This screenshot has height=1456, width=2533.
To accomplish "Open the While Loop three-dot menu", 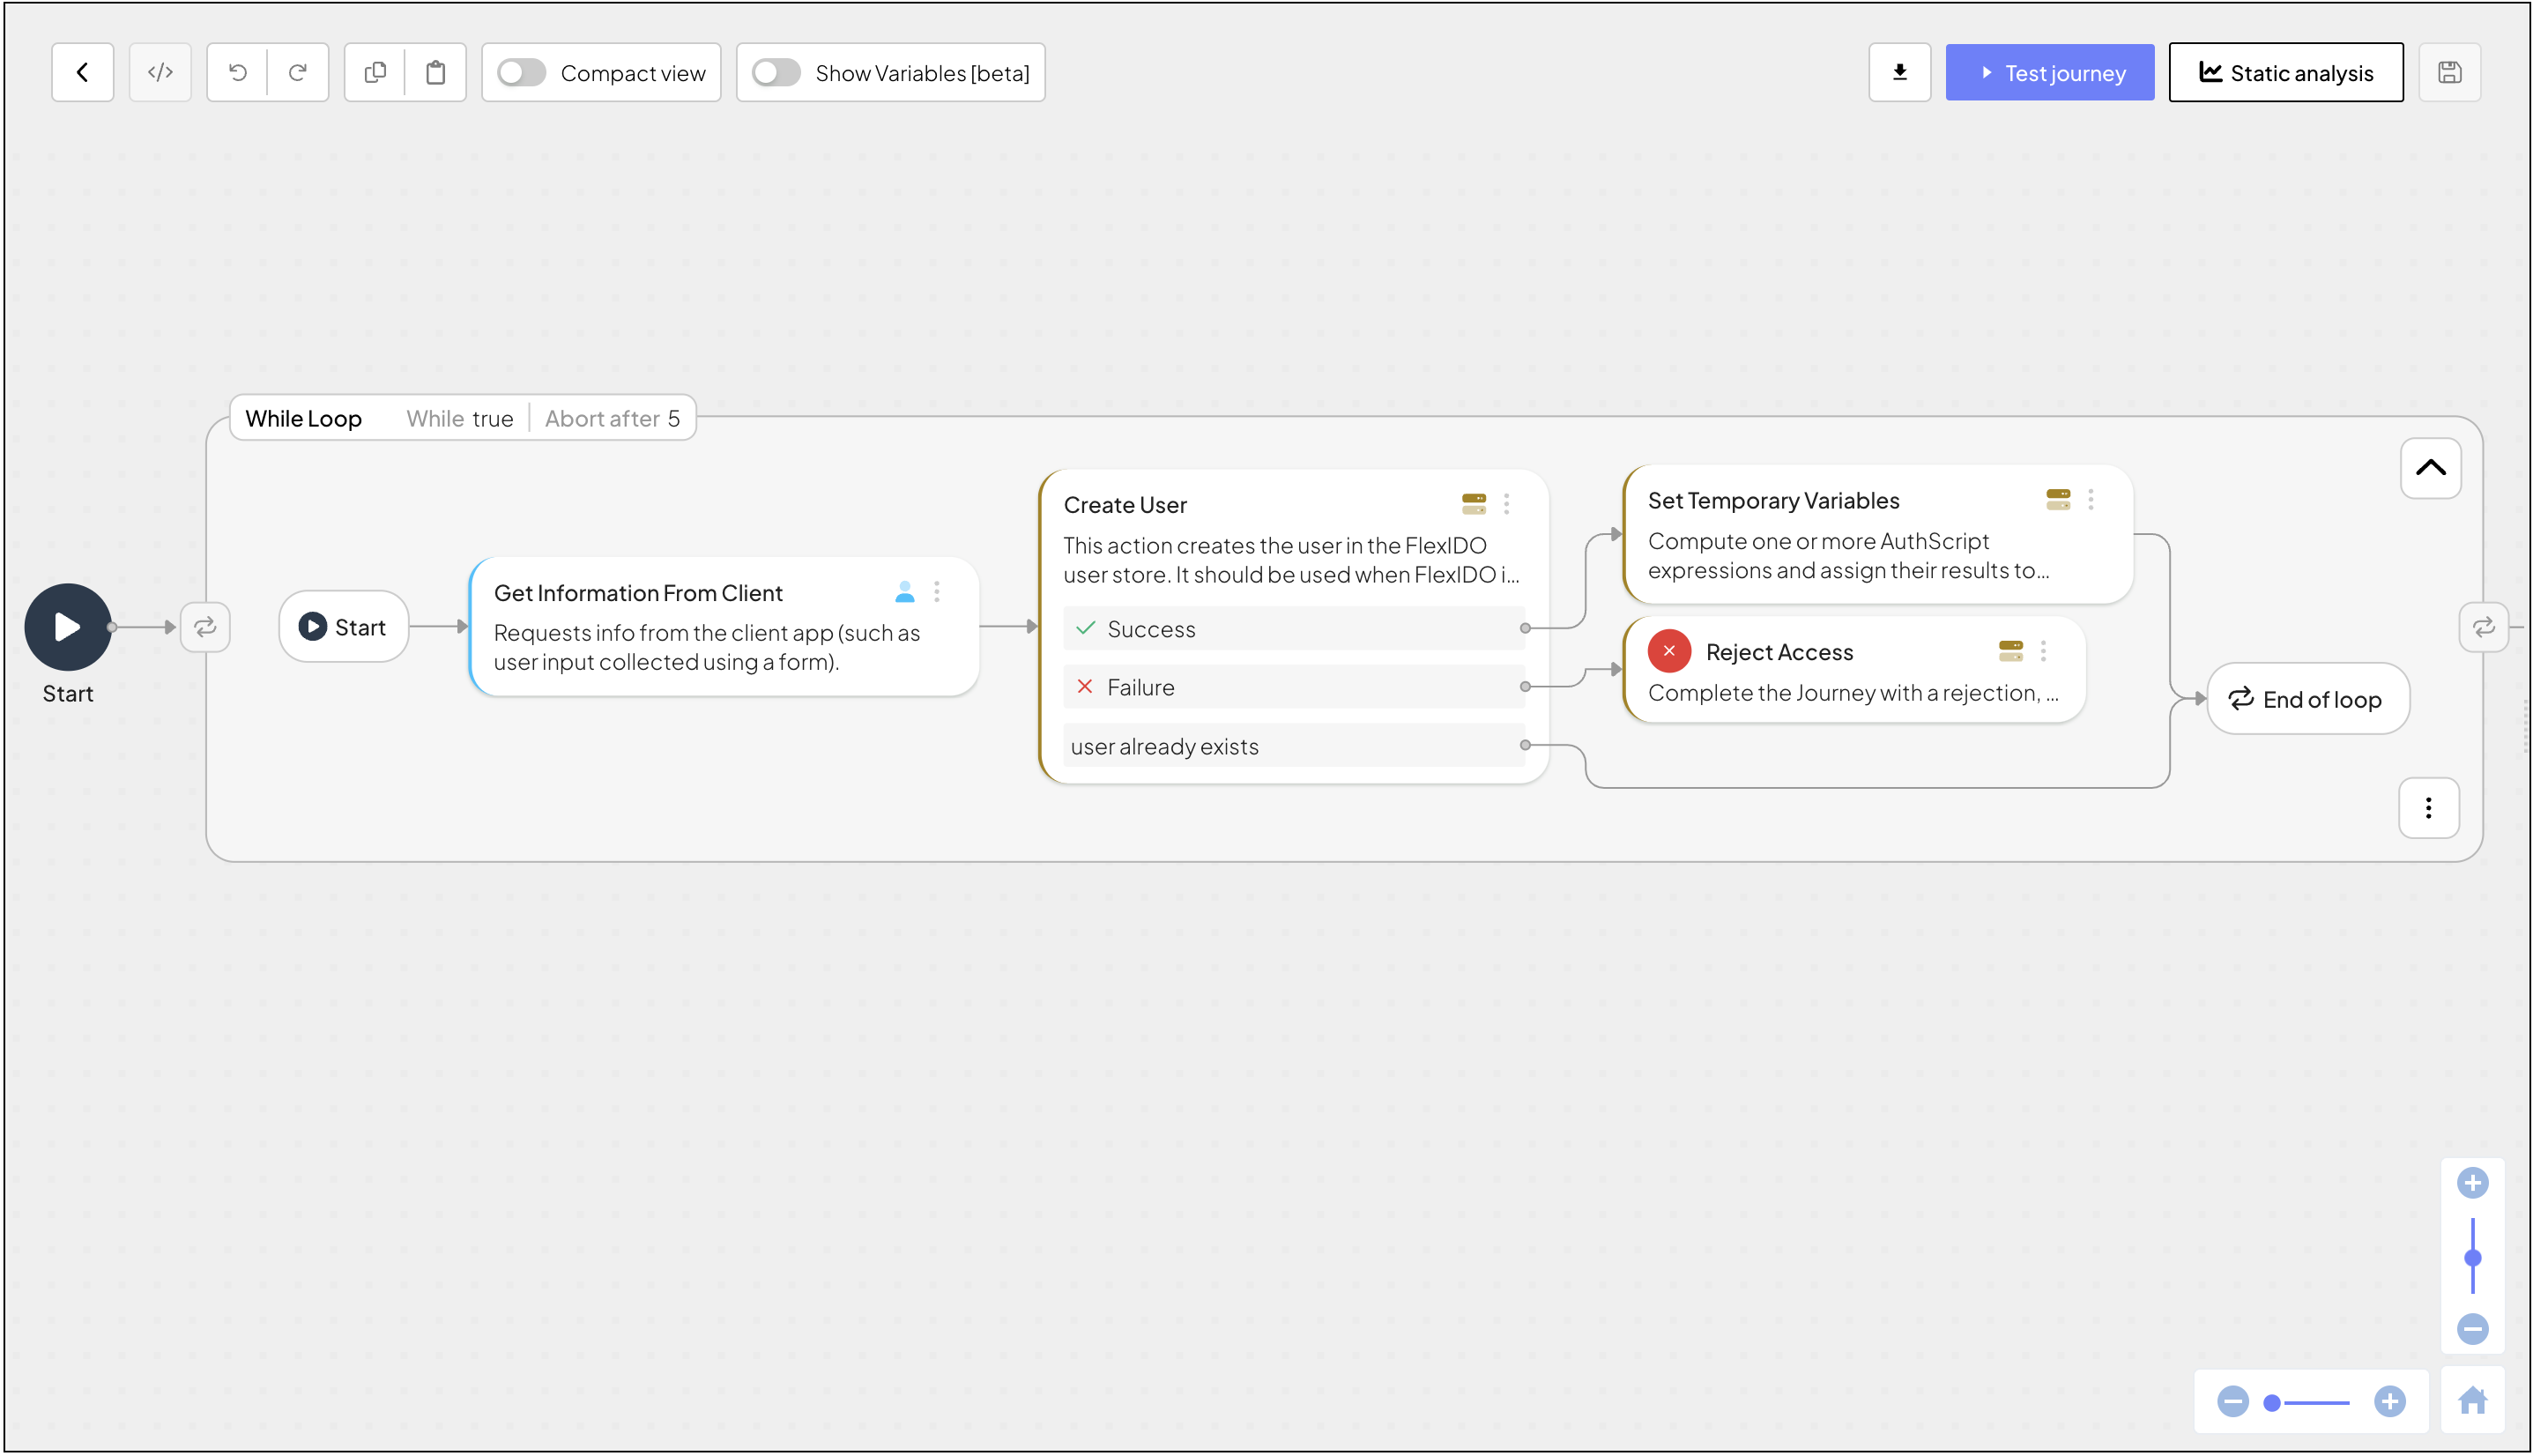I will (2428, 807).
